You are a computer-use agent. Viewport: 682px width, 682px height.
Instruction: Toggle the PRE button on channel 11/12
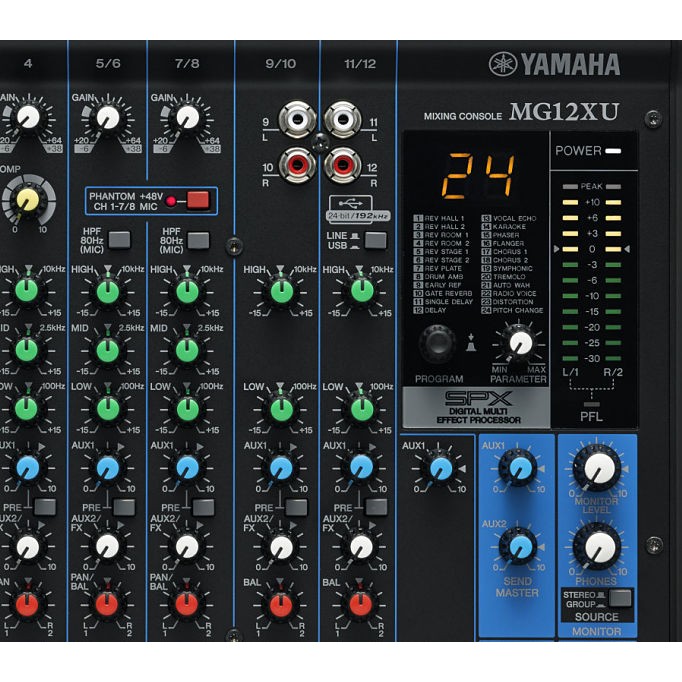pyautogui.click(x=376, y=507)
